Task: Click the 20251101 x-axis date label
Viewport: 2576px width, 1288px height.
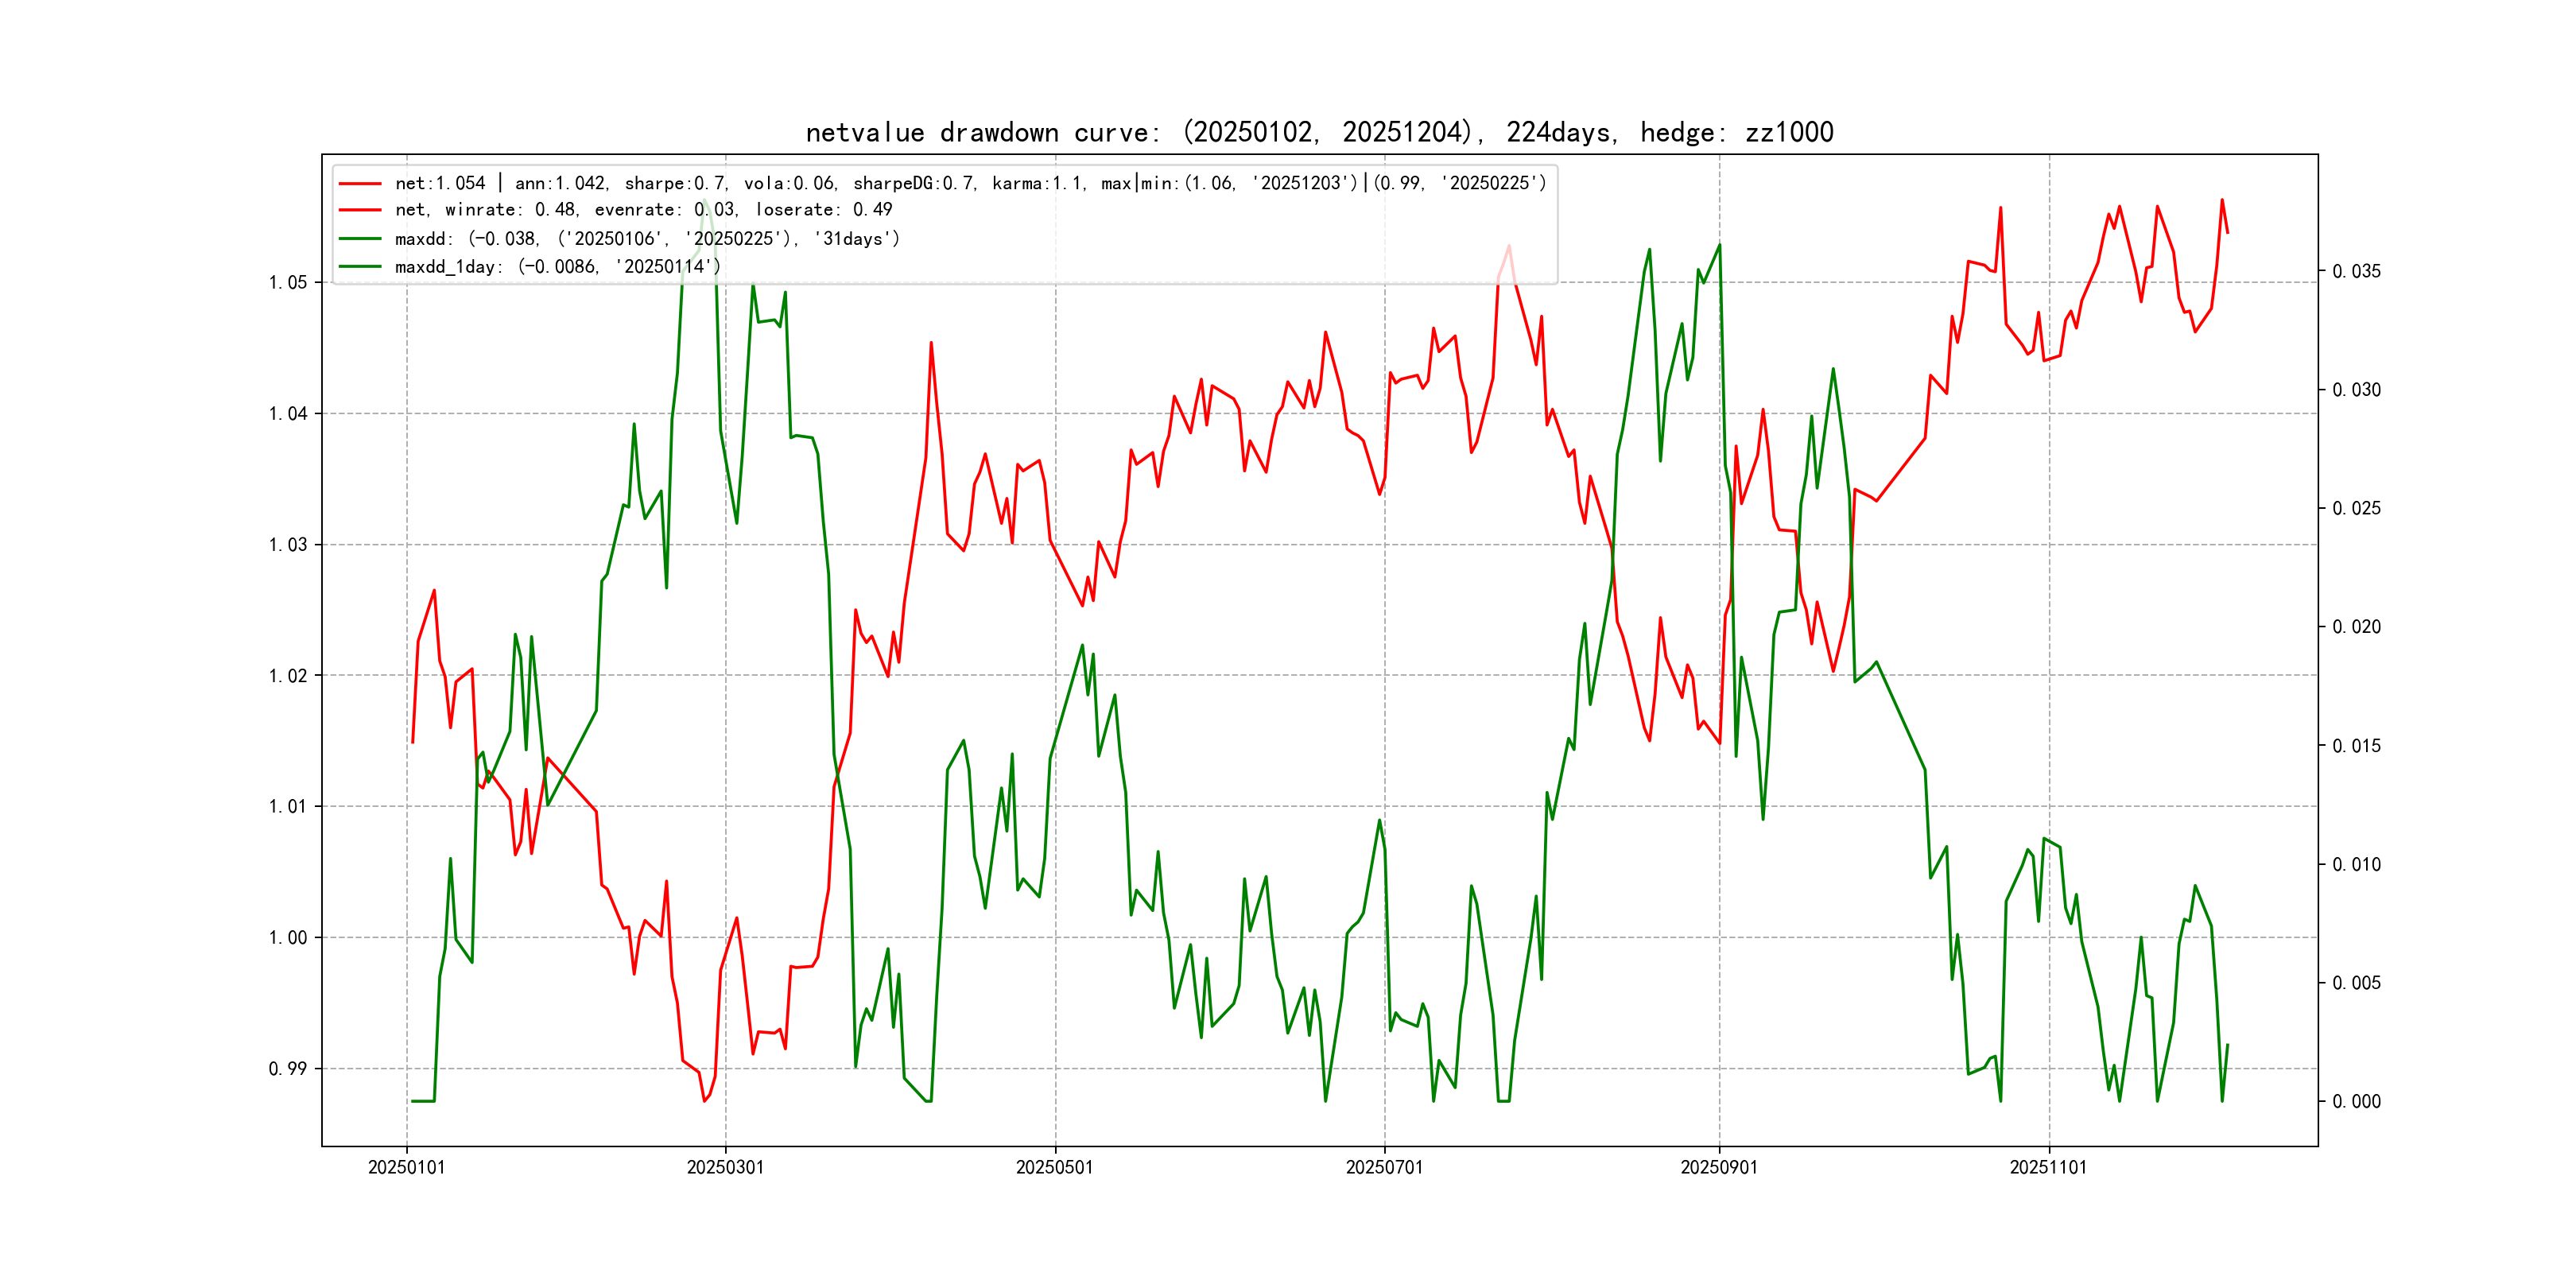Action: 2048,1168
